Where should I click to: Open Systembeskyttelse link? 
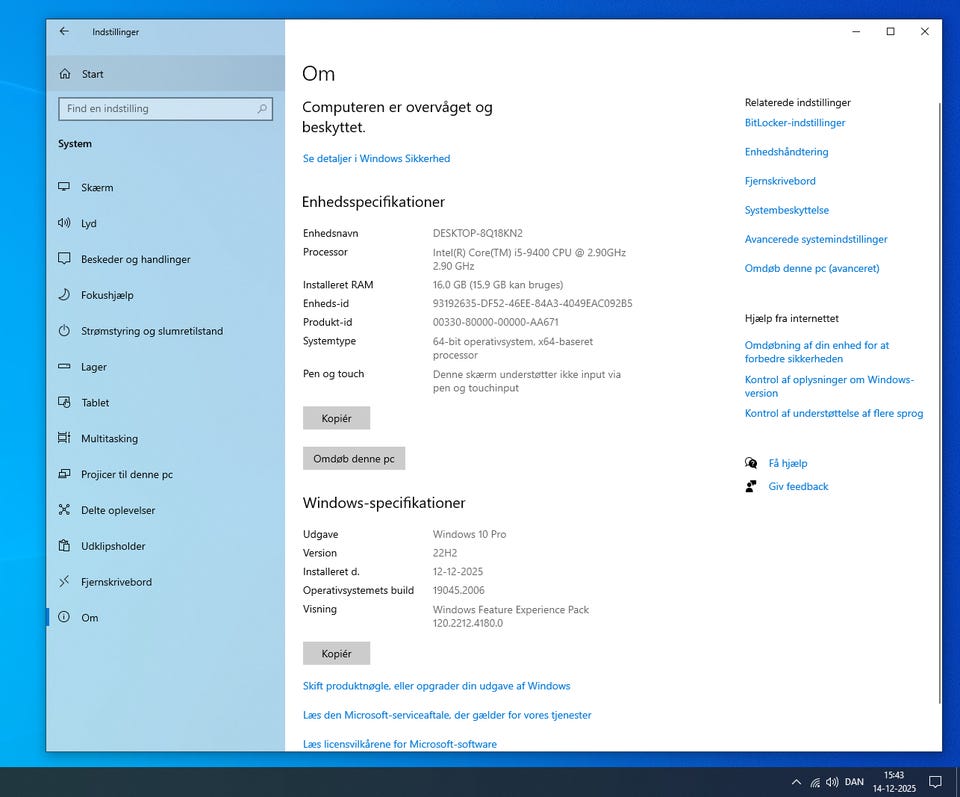[x=787, y=210]
